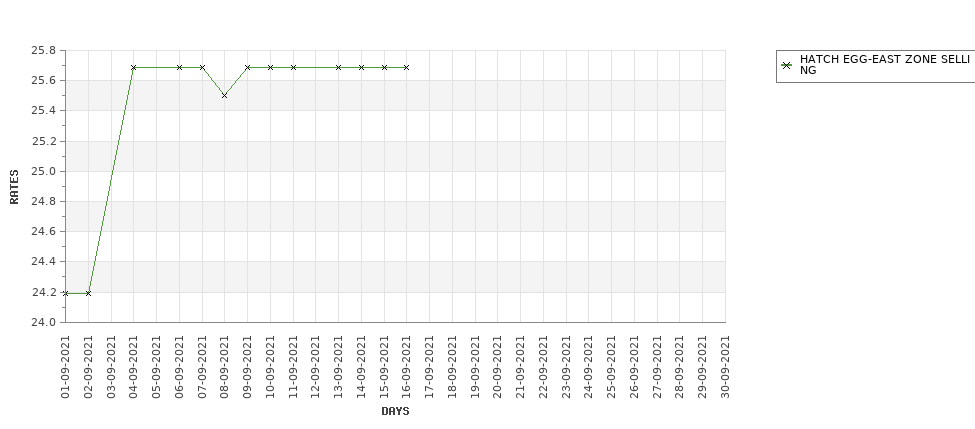Screen dimensions: 975x429
Task: Click the 27-09-2021 date label on x-axis
Action: pos(657,367)
